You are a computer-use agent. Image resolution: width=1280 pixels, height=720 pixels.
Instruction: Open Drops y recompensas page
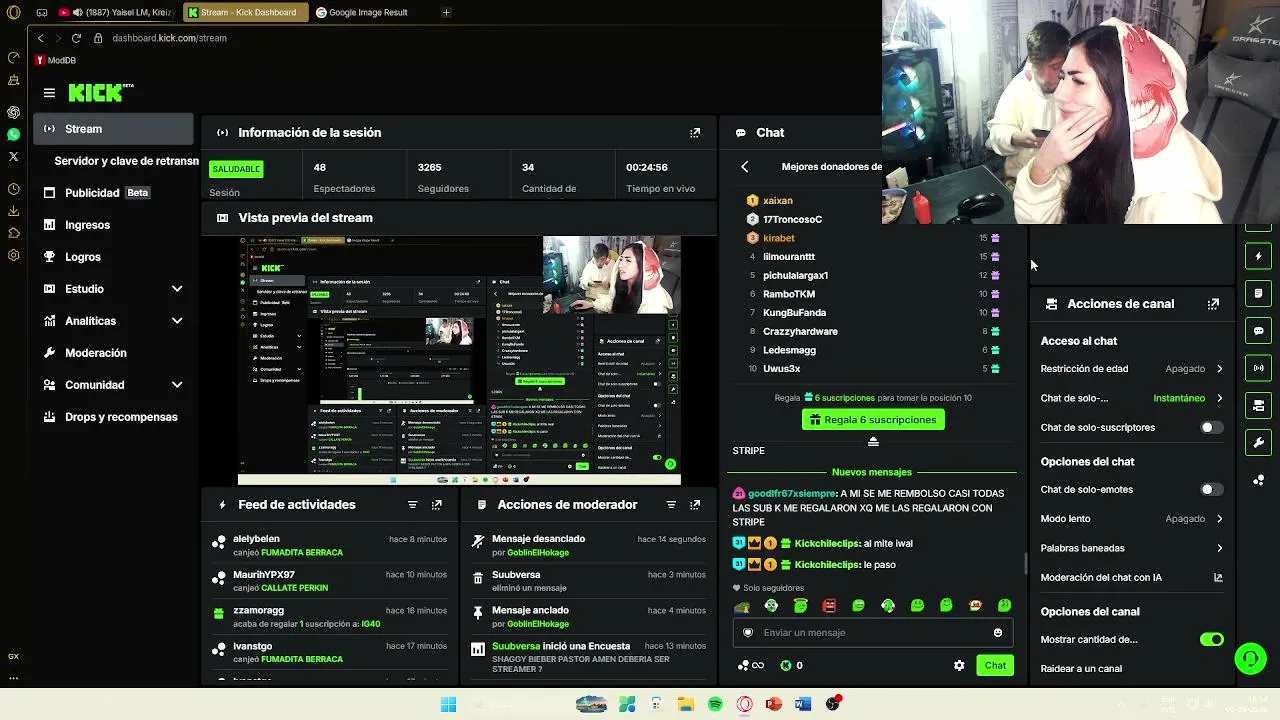[113, 417]
